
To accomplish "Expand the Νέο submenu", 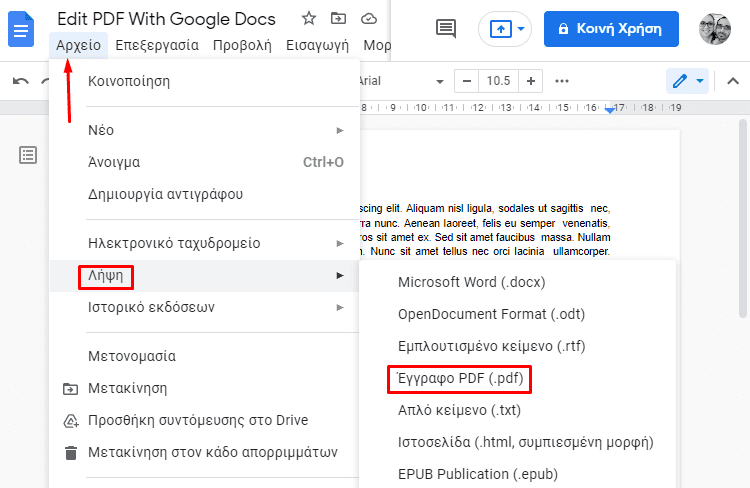I will click(205, 130).
